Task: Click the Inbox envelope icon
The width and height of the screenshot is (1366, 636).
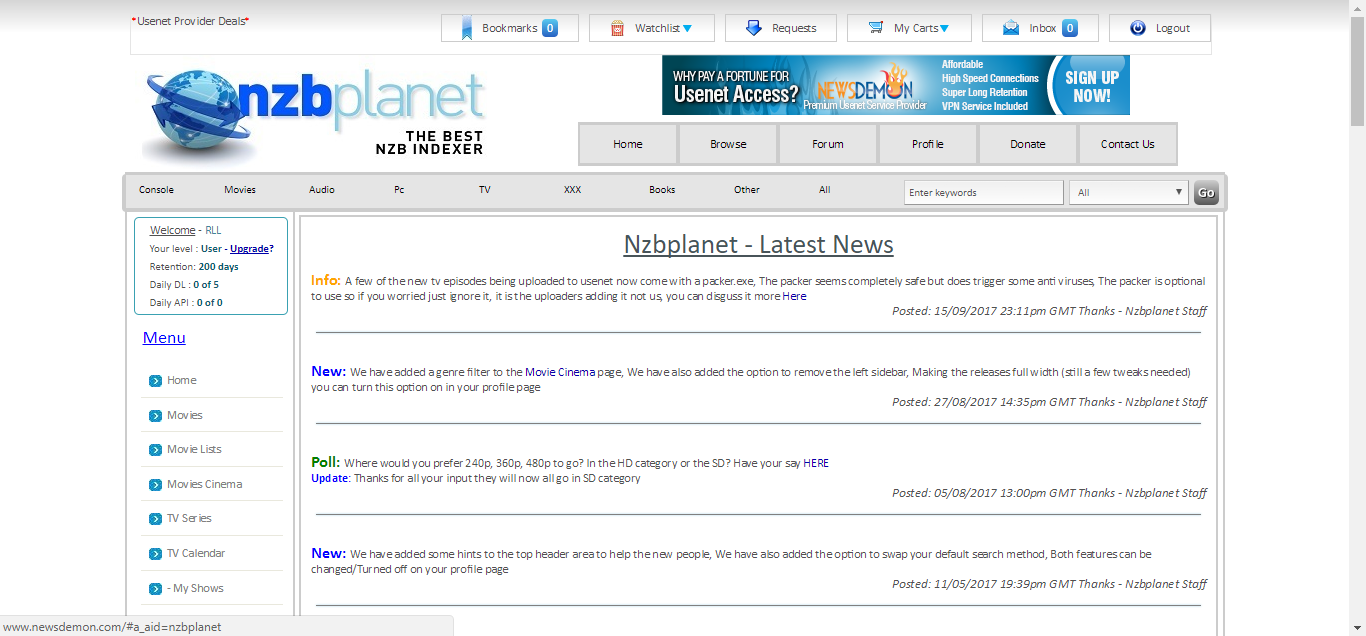Action: (x=1011, y=28)
